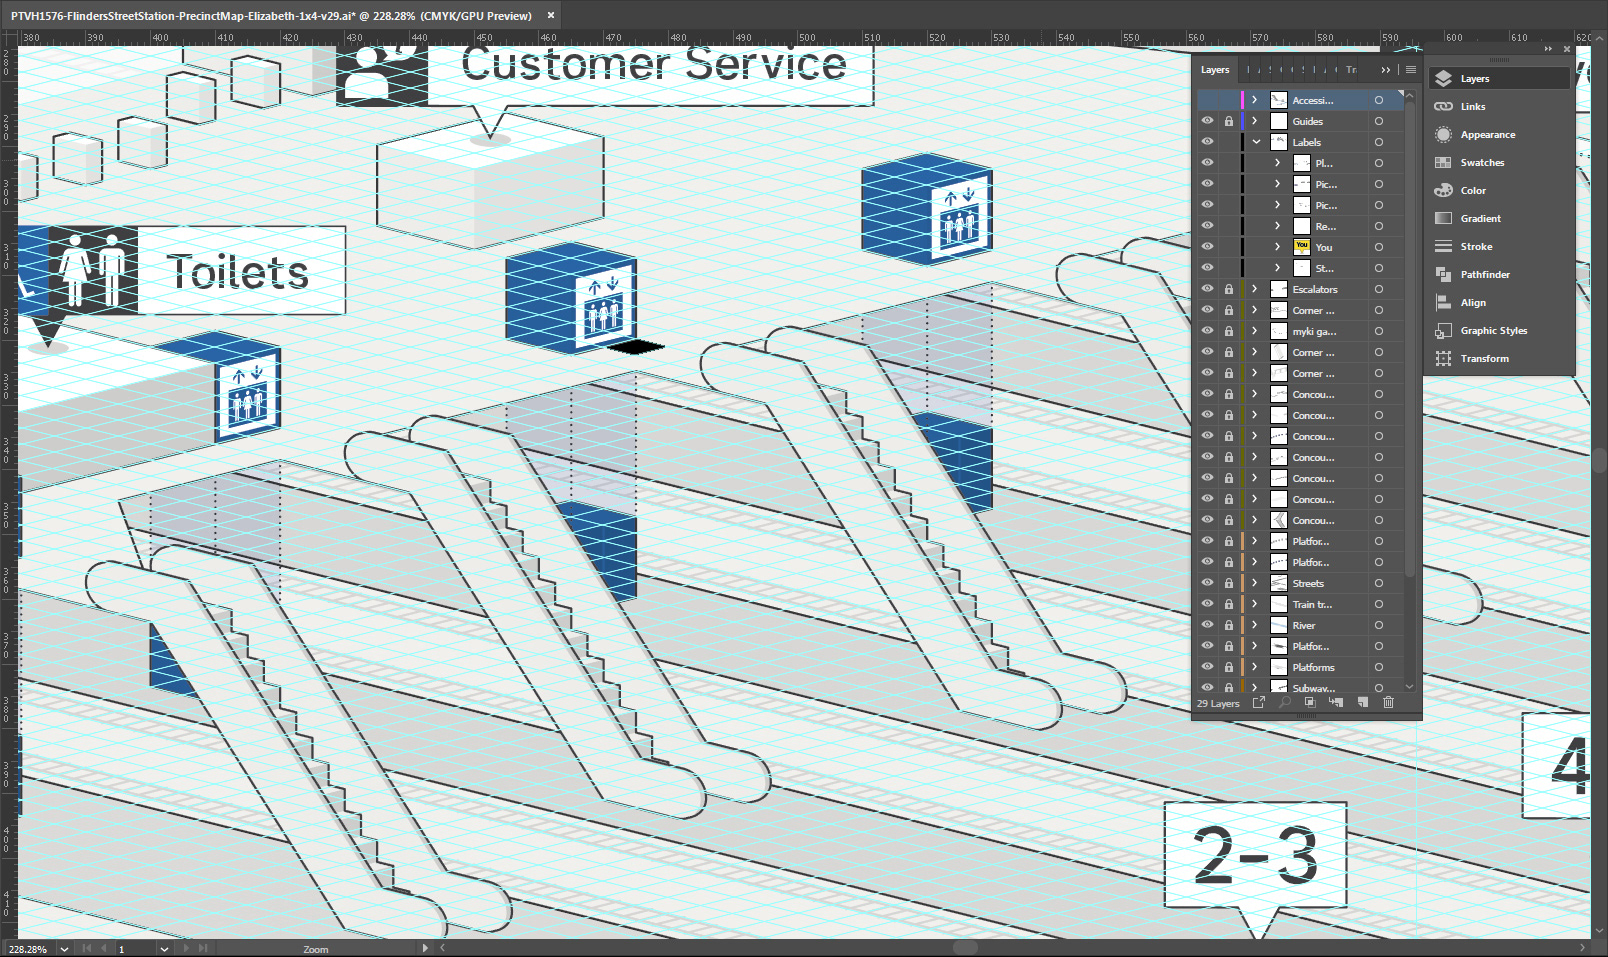Go to previous artboard

pyautogui.click(x=103, y=948)
